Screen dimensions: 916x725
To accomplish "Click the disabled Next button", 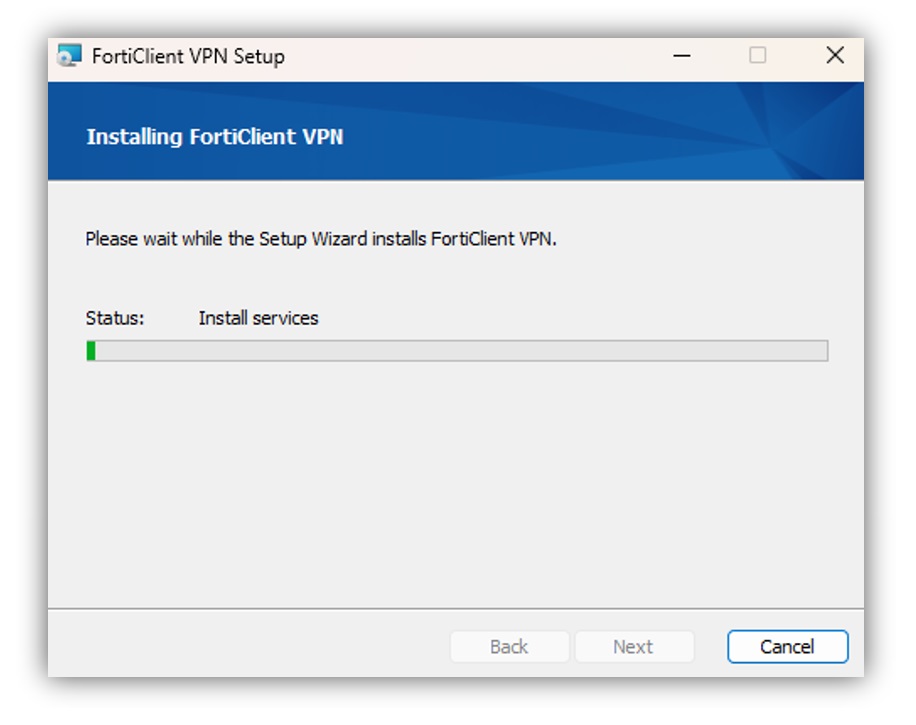I will (x=634, y=647).
